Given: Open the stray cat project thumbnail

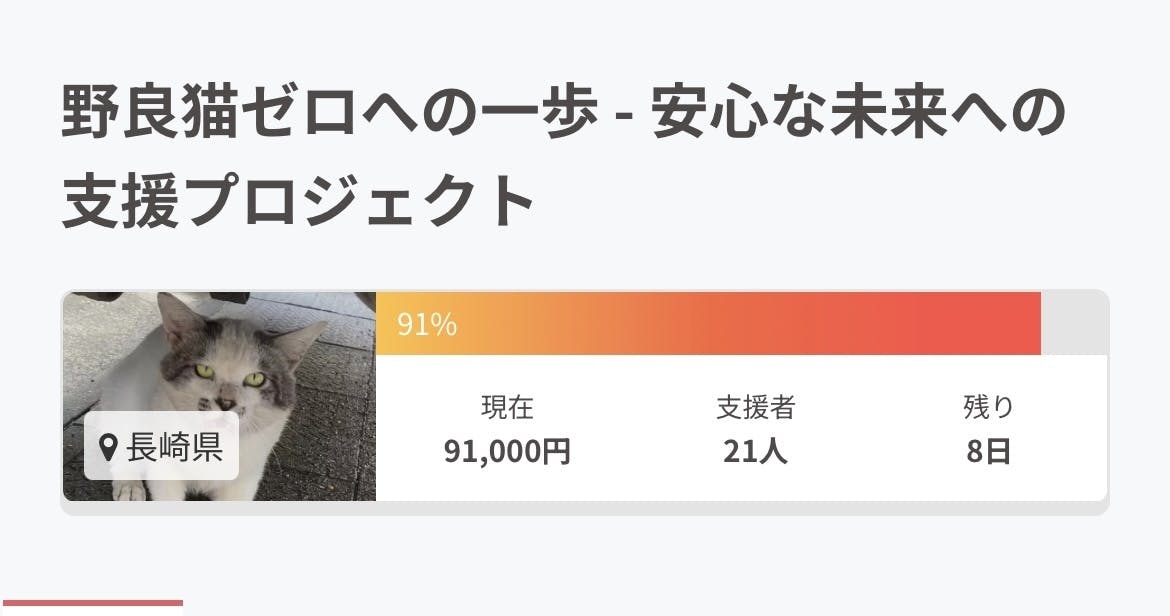Looking at the screenshot, I should pyautogui.click(x=219, y=396).
